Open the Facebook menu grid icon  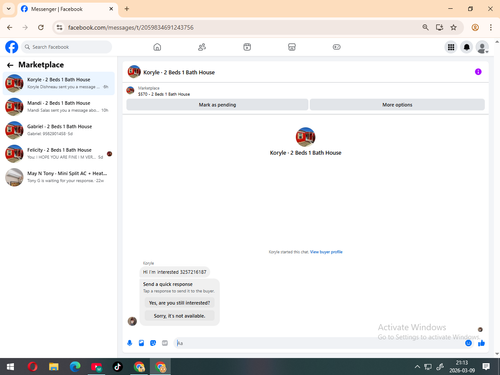coord(451,47)
